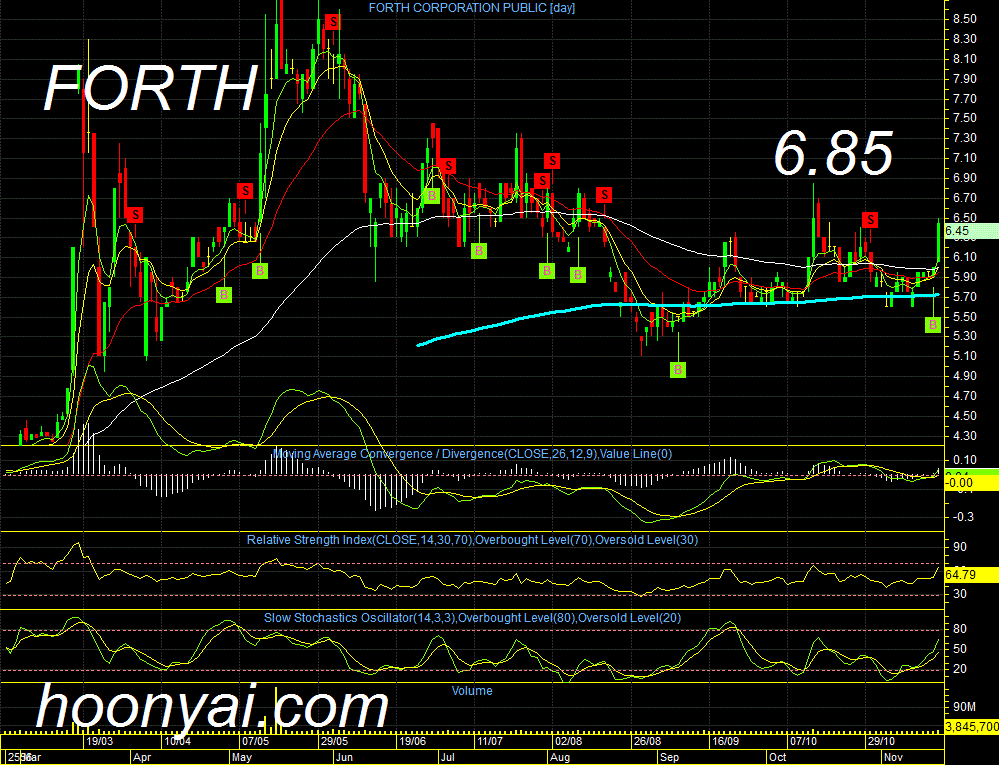Viewport: 999px width, 765px height.
Task: Click the 4.30 price axis label
Action: click(965, 436)
